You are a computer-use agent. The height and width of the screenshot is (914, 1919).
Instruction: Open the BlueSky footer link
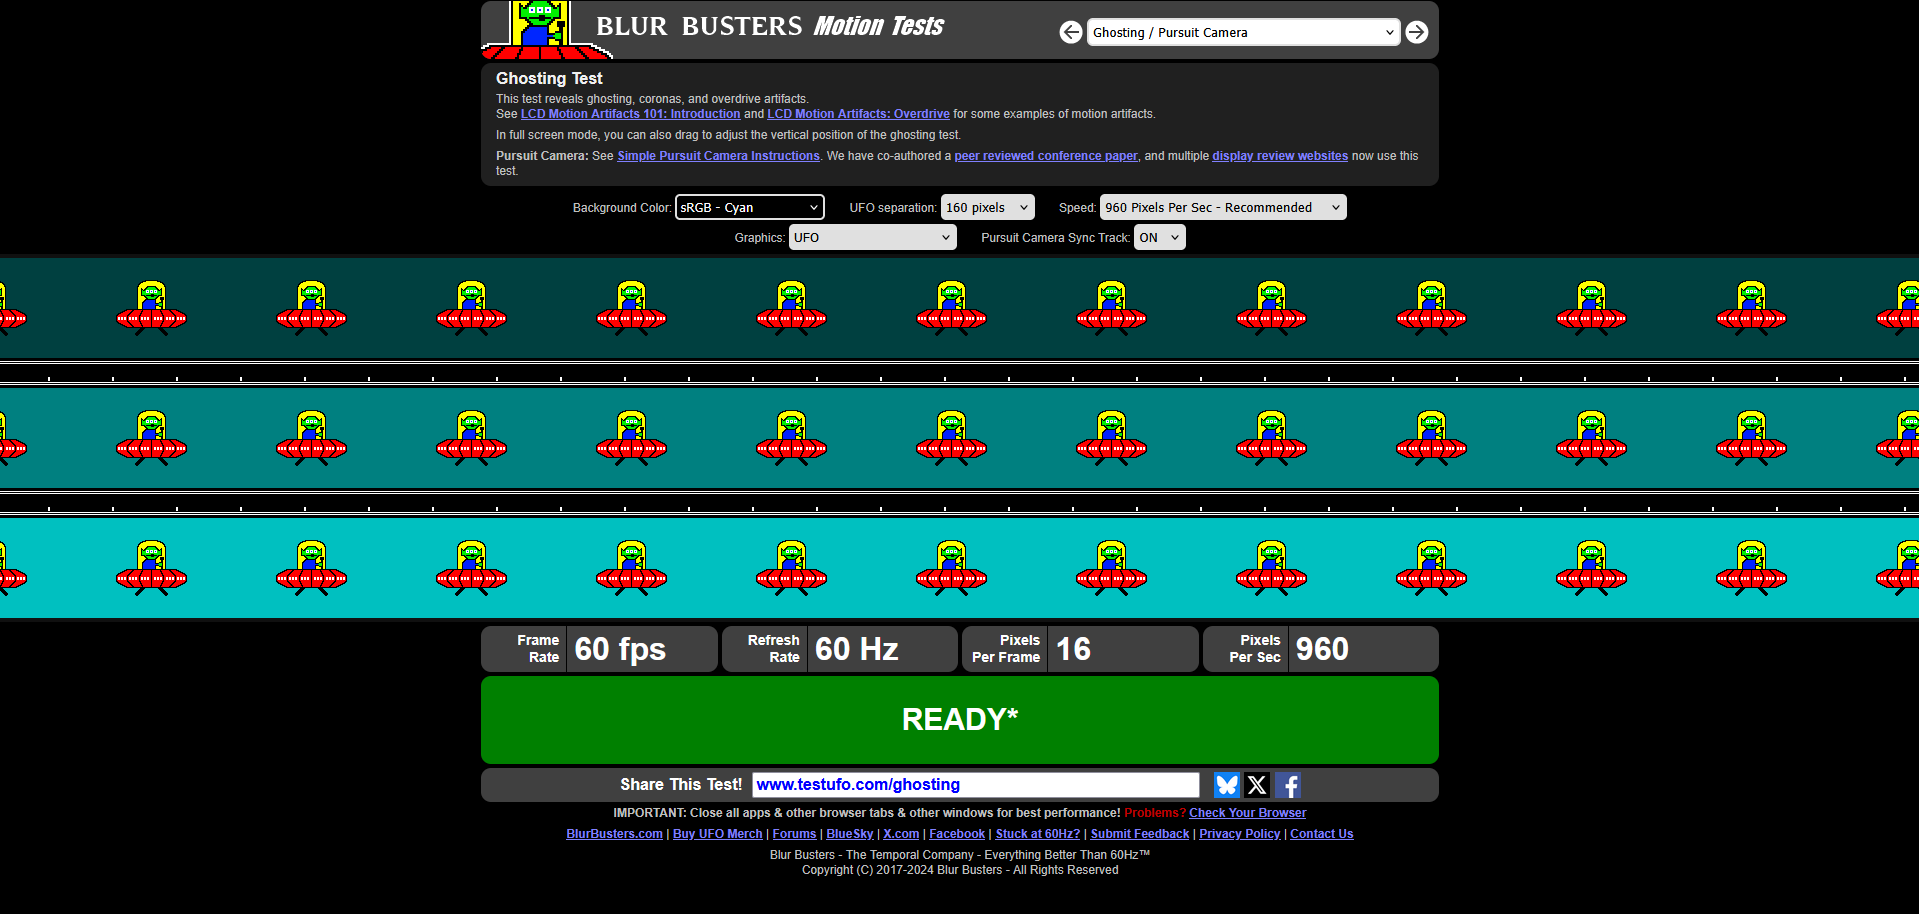coord(849,834)
